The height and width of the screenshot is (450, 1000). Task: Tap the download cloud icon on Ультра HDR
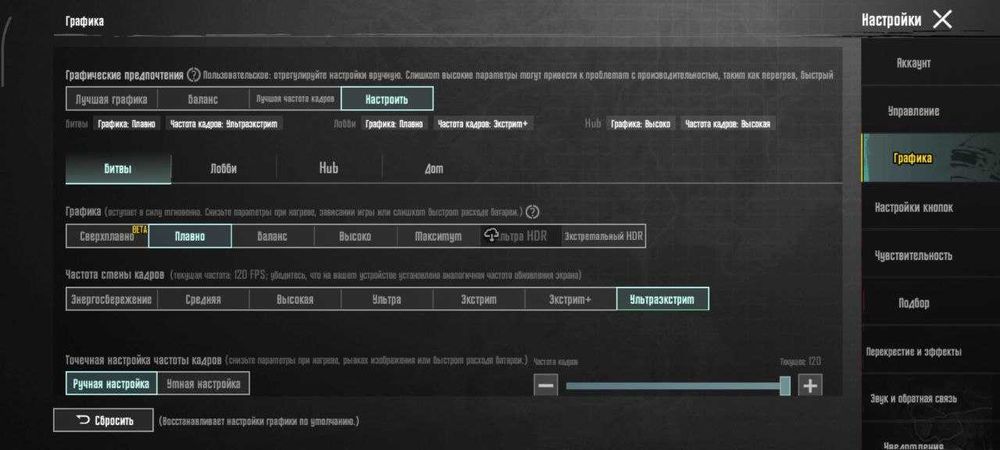(491, 236)
